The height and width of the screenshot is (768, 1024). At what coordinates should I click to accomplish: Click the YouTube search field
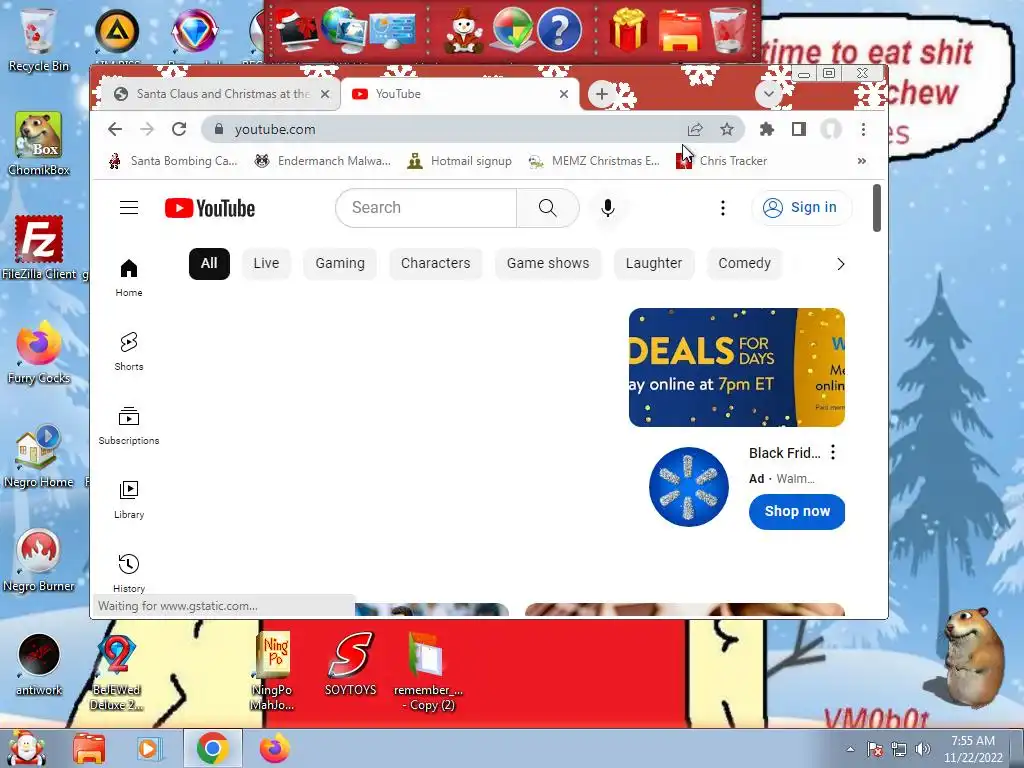click(x=426, y=208)
